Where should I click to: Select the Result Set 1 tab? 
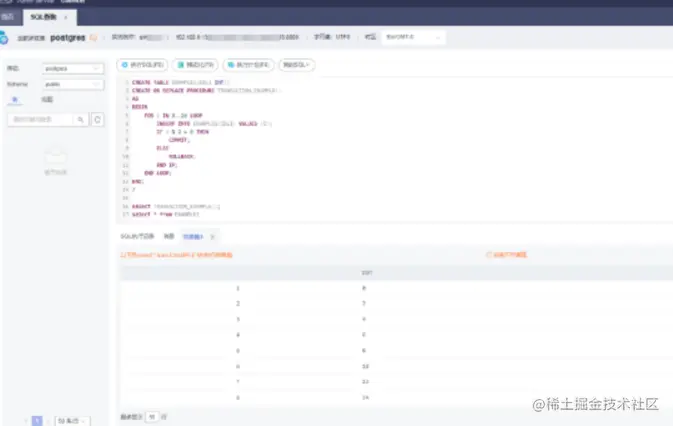coord(193,237)
